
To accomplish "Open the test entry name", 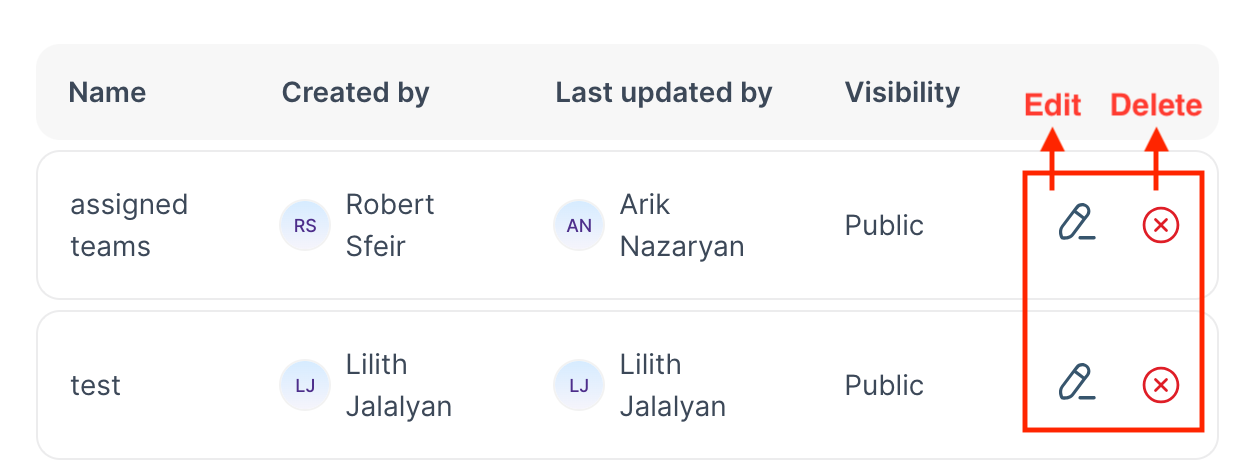I will tap(96, 385).
